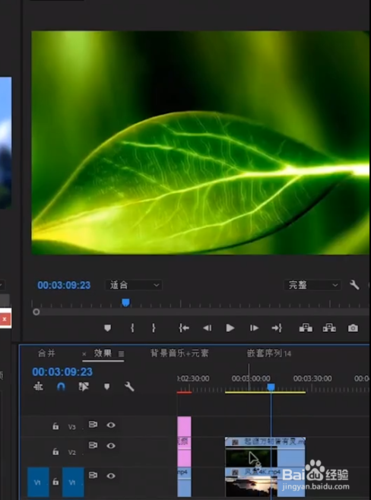Export a frame with camera icon
This screenshot has height=500, width=371.
[x=353, y=328]
